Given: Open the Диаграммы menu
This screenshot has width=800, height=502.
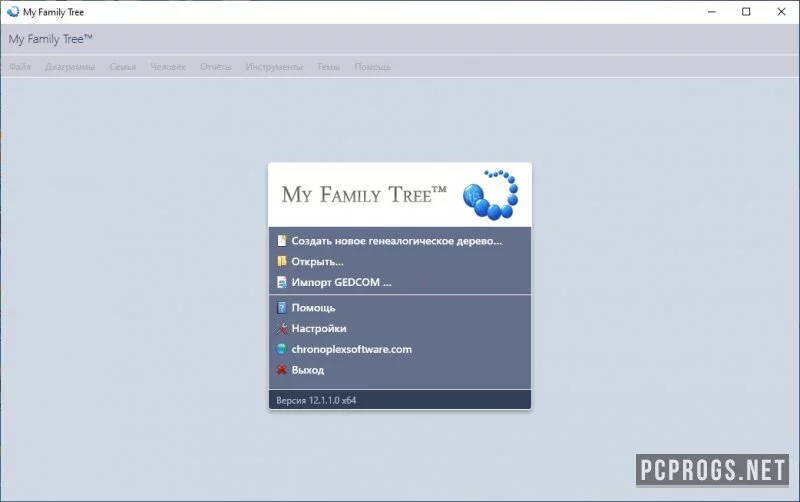Looking at the screenshot, I should 70,67.
